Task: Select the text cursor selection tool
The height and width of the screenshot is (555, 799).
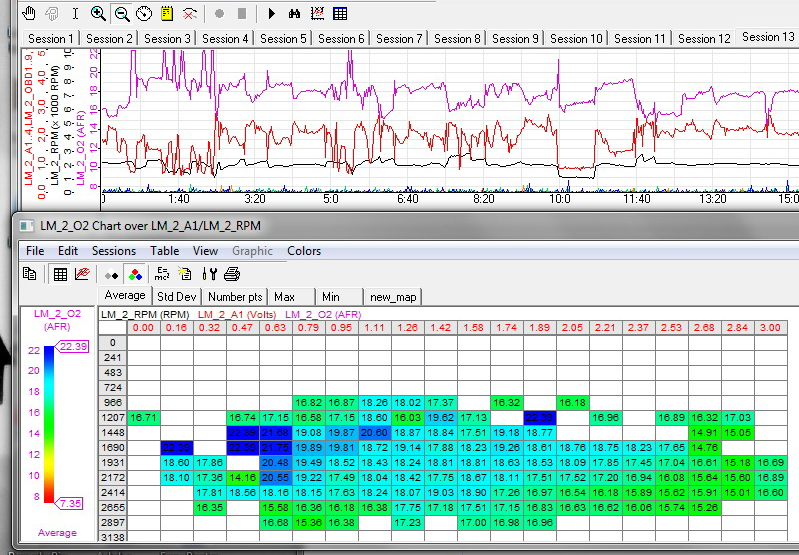Action: 75,14
